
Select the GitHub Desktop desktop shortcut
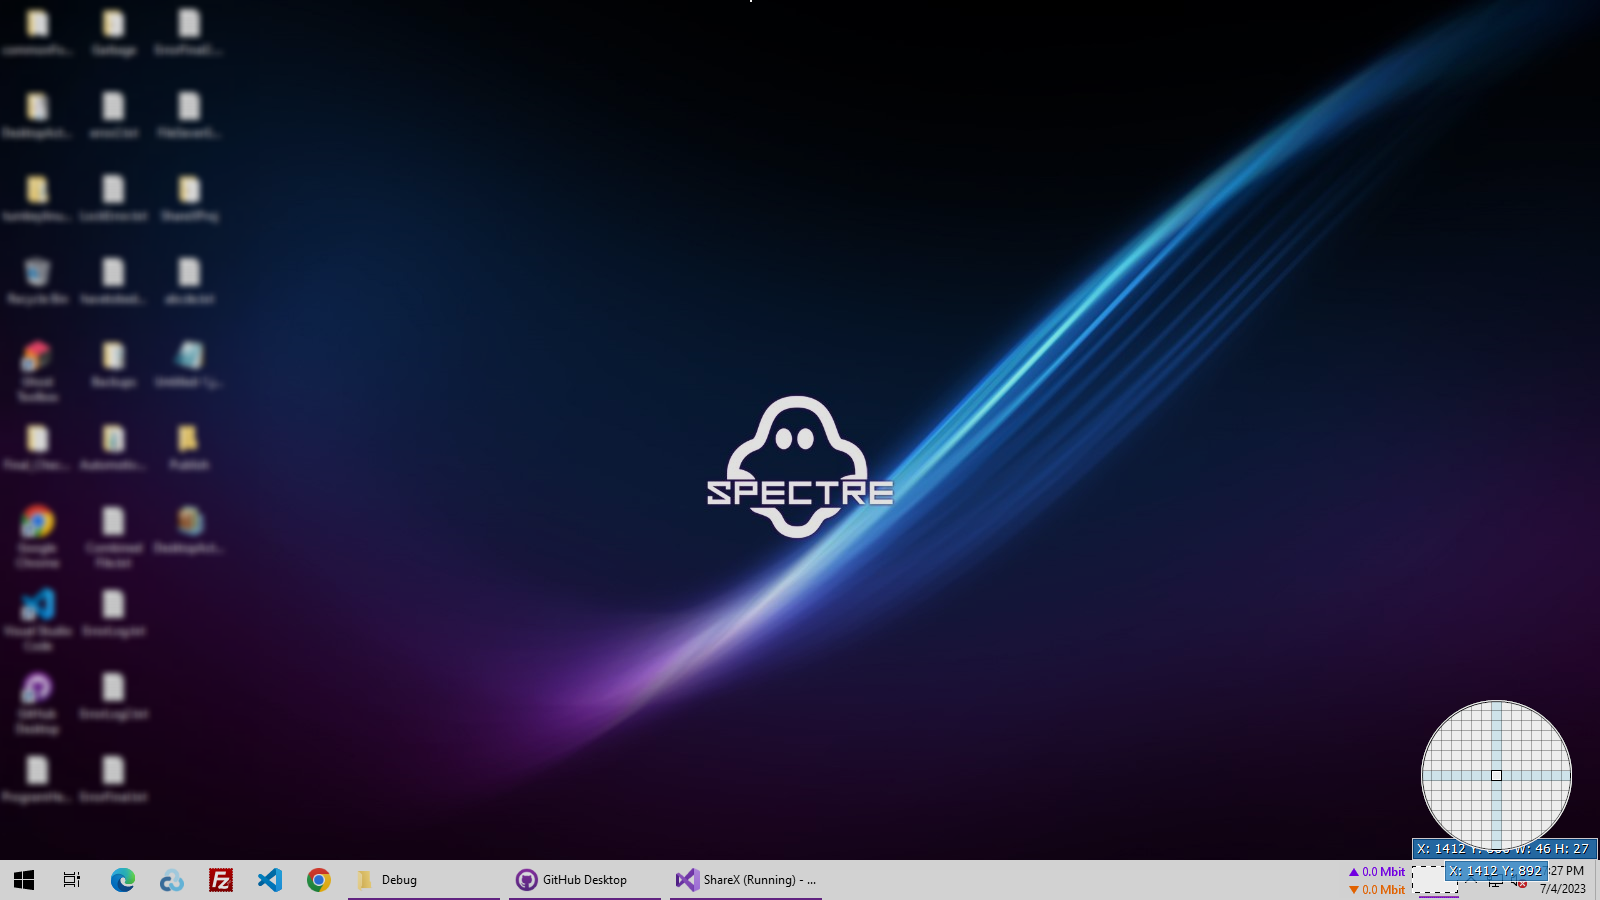[37, 703]
